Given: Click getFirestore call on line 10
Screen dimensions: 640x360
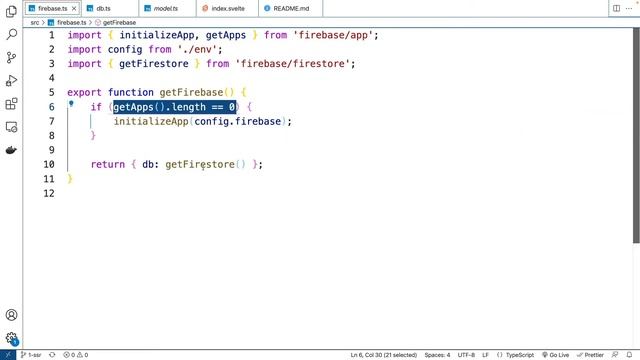Looking at the screenshot, I should (200, 164).
